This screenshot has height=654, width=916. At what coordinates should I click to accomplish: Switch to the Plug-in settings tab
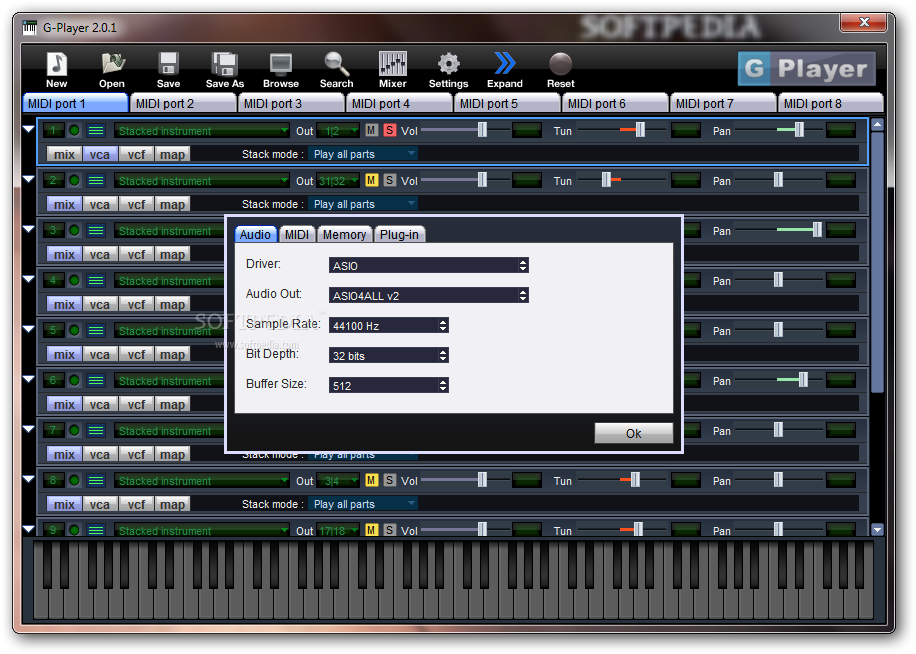click(x=400, y=234)
